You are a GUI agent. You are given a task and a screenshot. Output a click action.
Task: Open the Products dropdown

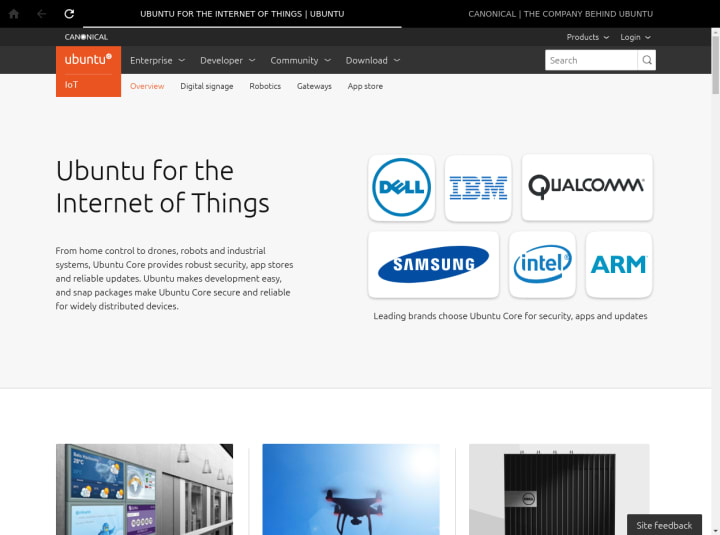pos(587,37)
